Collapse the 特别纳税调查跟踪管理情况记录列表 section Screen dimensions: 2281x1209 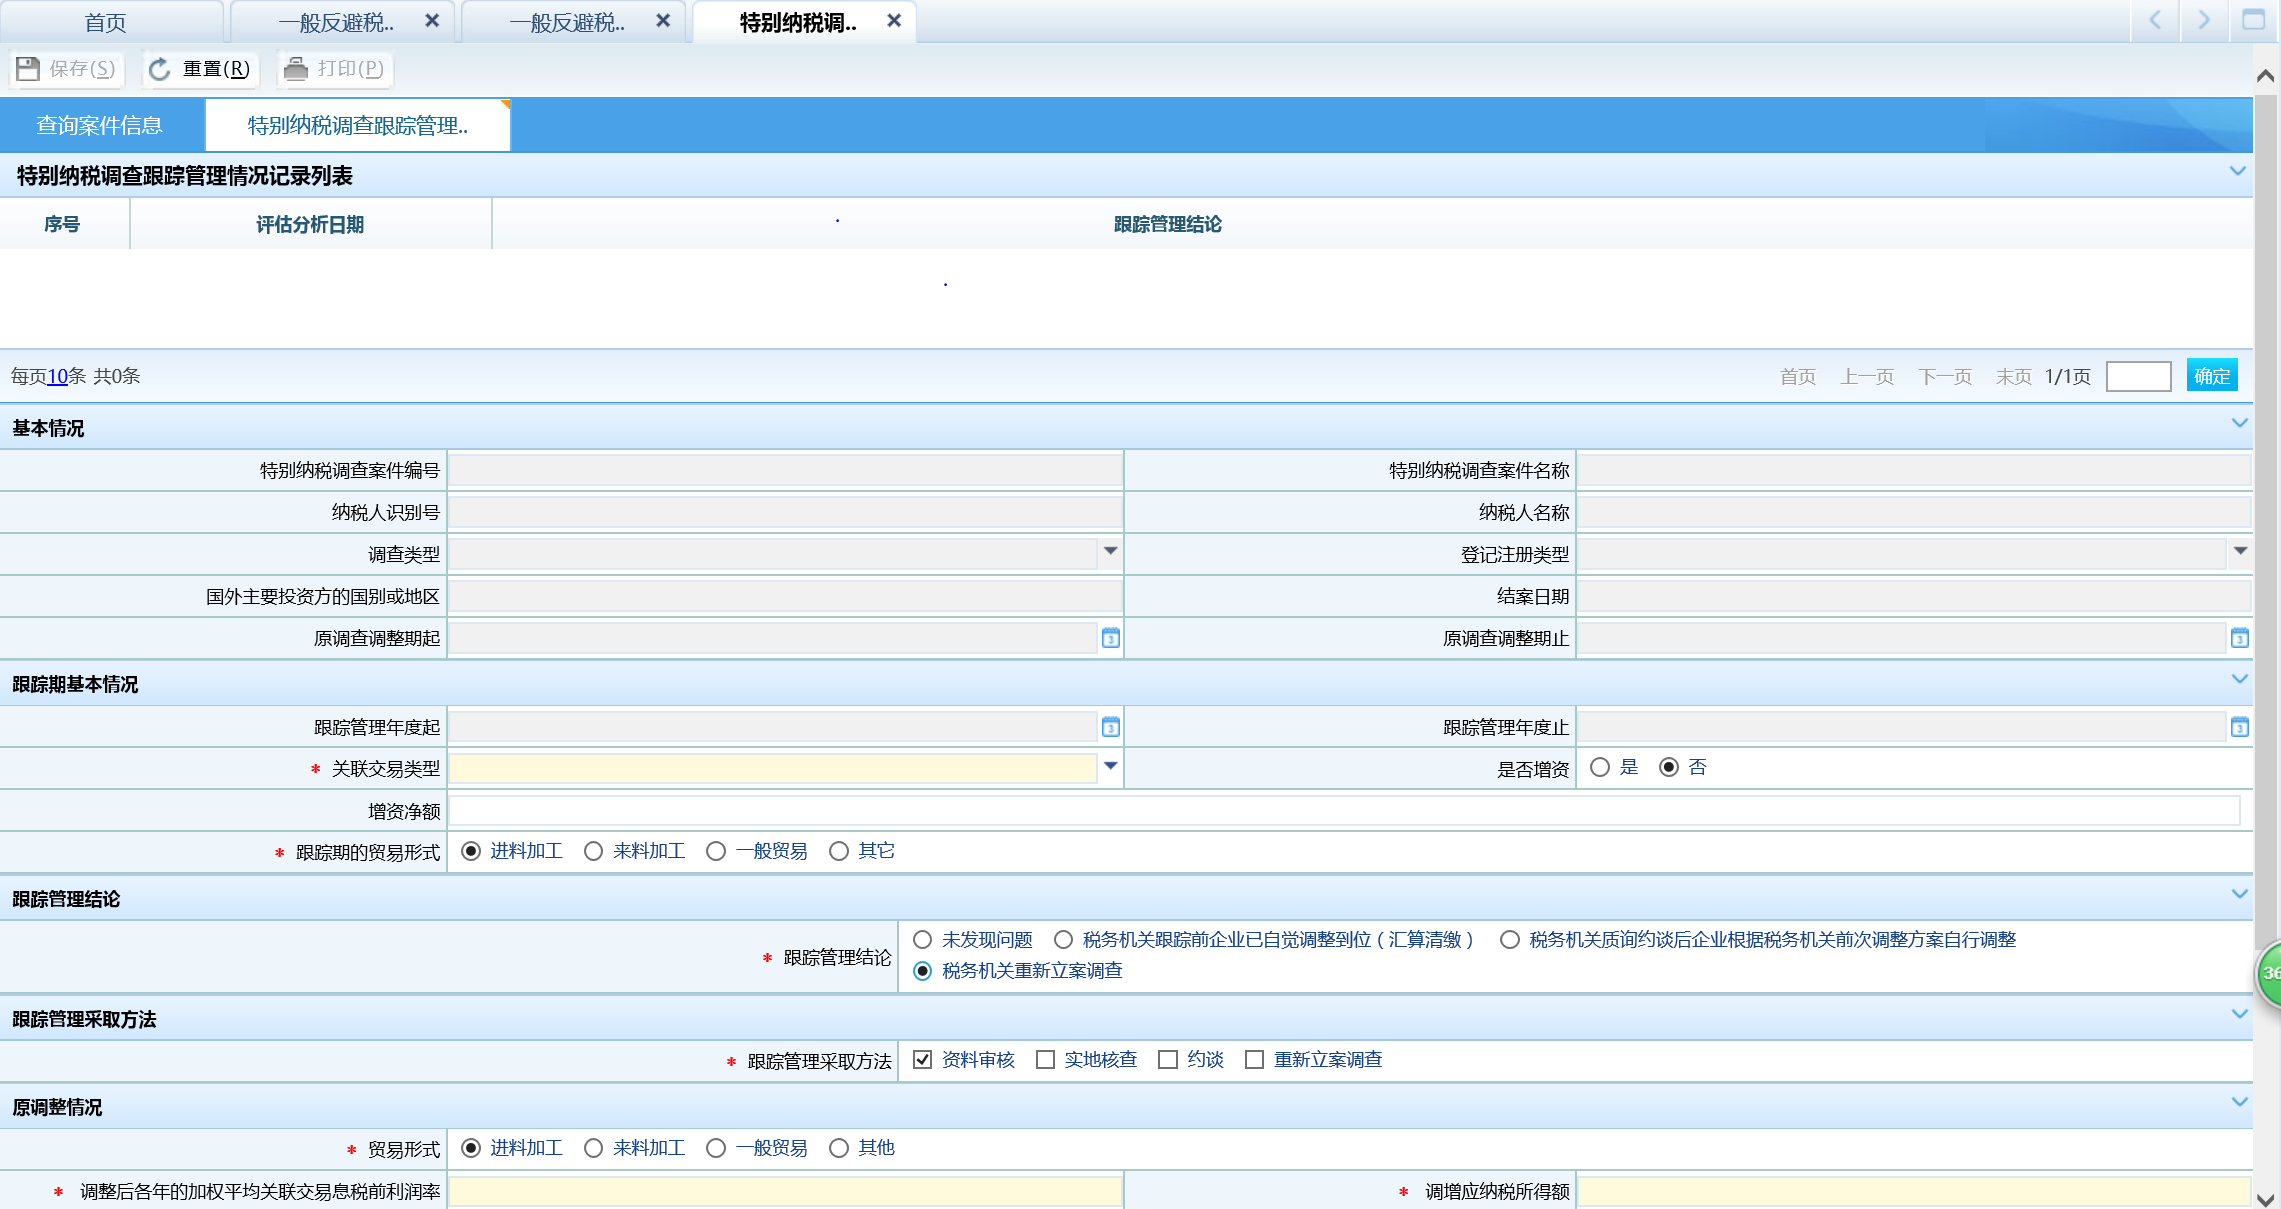click(x=2238, y=172)
